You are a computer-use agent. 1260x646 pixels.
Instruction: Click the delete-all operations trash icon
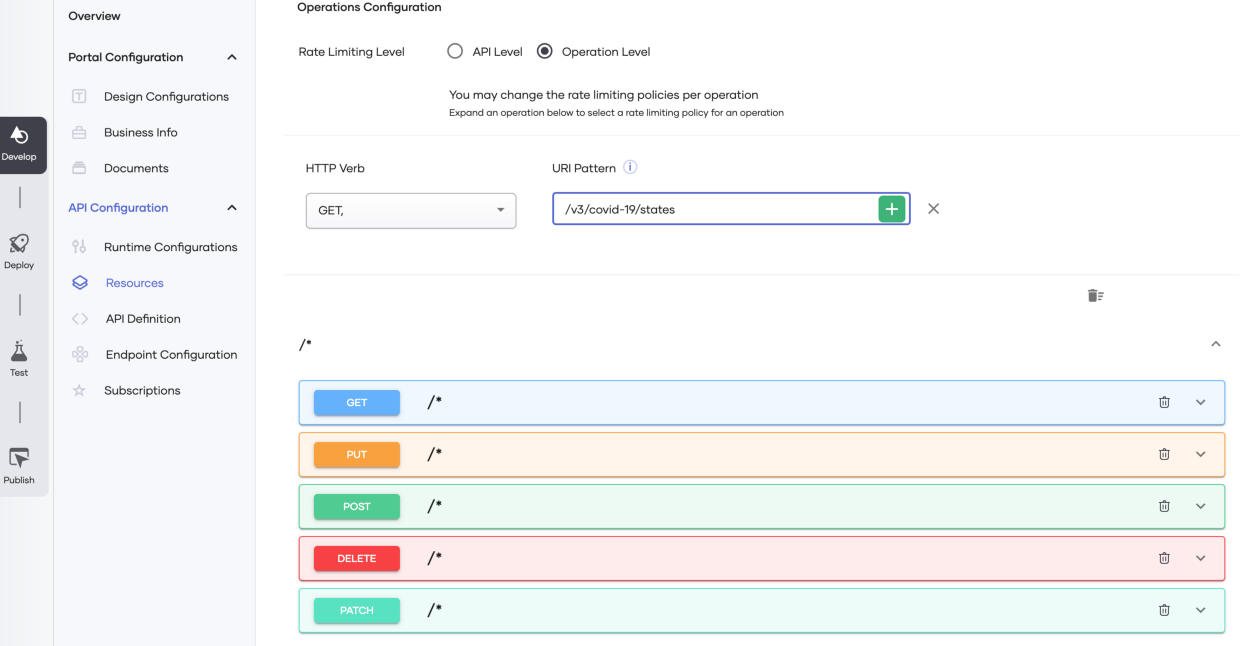coord(1095,295)
